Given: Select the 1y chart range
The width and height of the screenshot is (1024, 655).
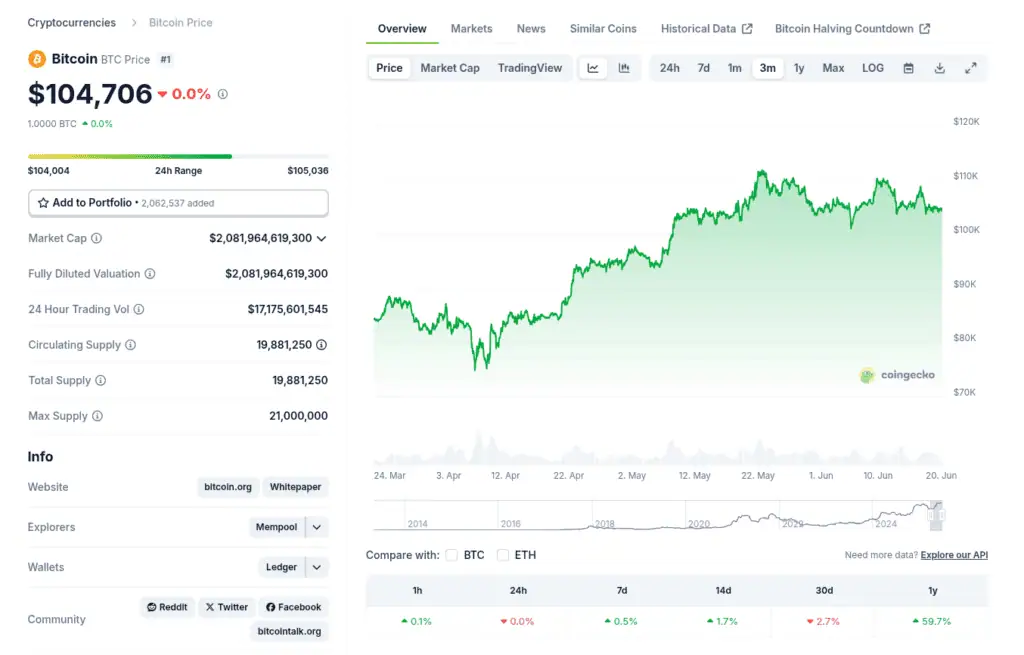Looking at the screenshot, I should (799, 68).
